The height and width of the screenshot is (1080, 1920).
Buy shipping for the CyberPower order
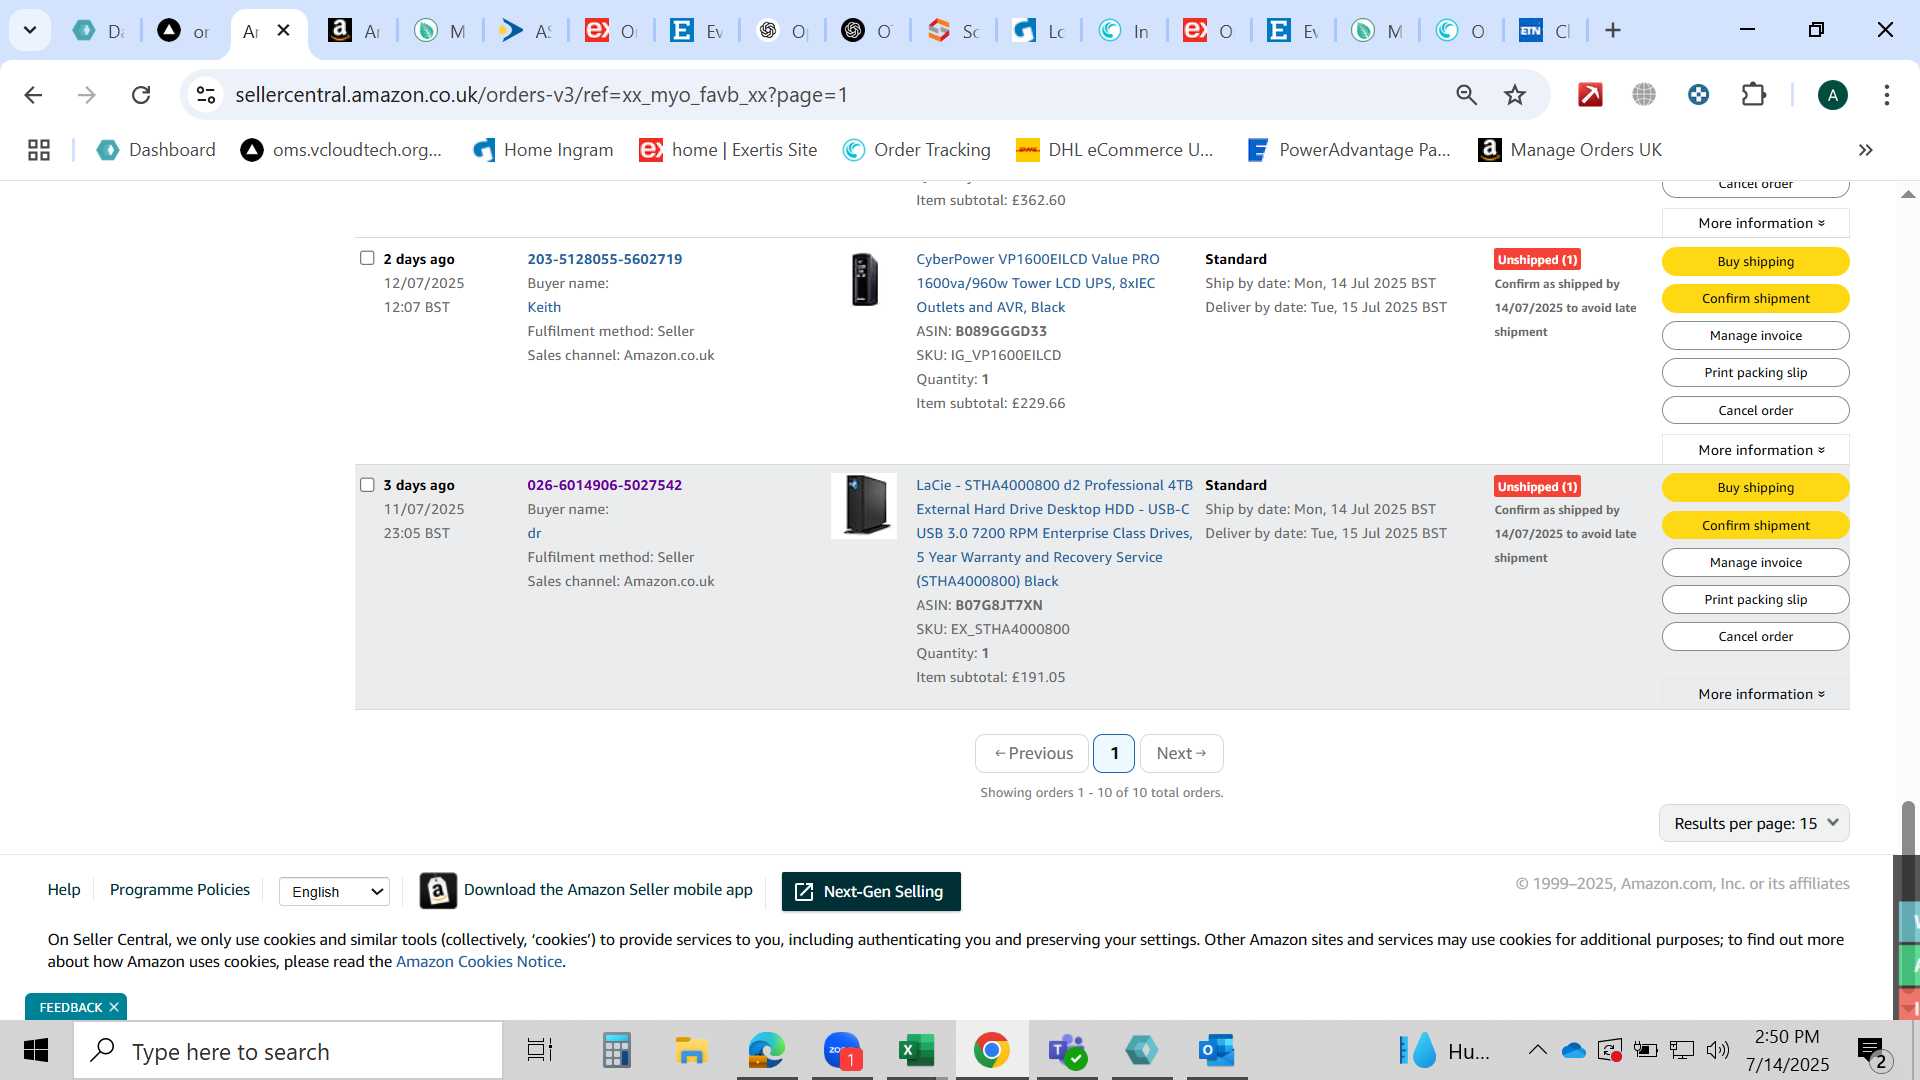(1755, 261)
